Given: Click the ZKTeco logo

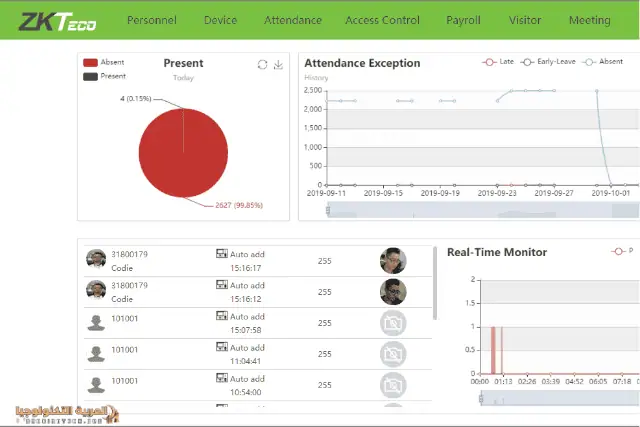Looking at the screenshot, I should 58,22.
